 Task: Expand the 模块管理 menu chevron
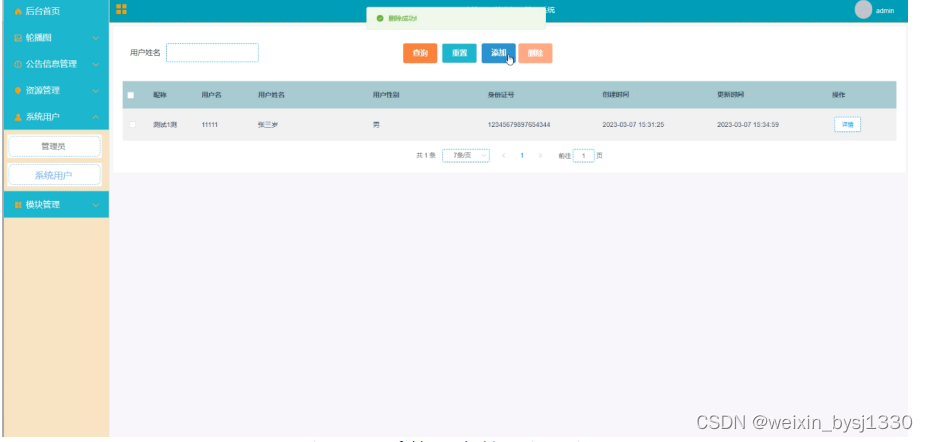tap(95, 205)
